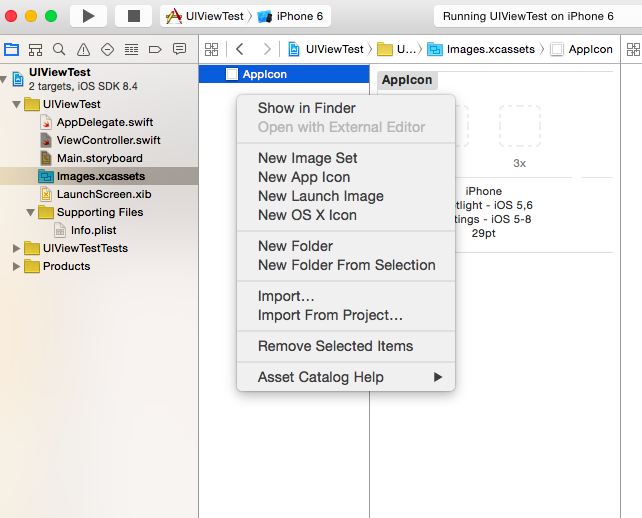Viewport: 642px width, 518px height.
Task: Open the Find navigator magnifier icon
Action: click(59, 50)
